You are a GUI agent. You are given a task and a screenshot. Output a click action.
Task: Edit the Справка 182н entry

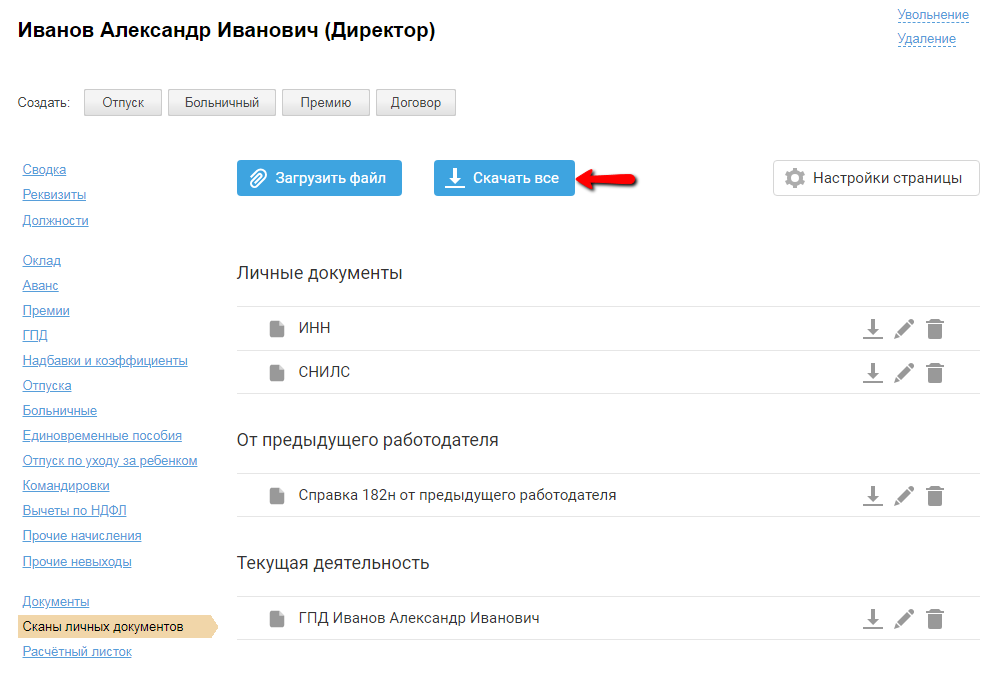tap(904, 496)
